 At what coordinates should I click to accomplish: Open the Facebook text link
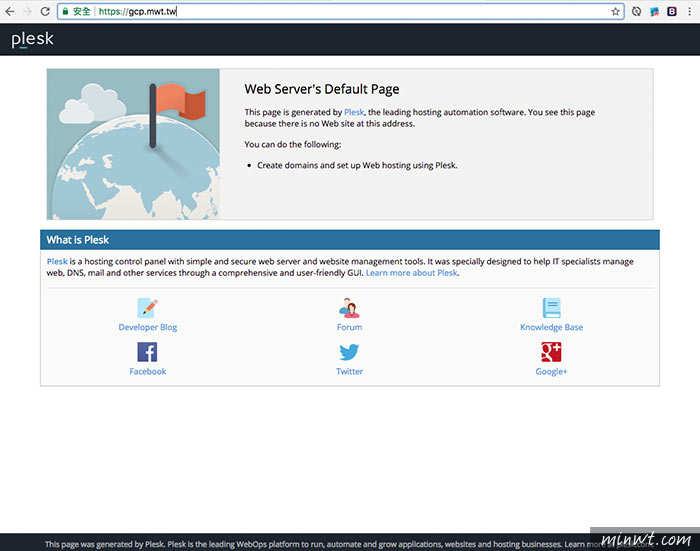pos(148,372)
